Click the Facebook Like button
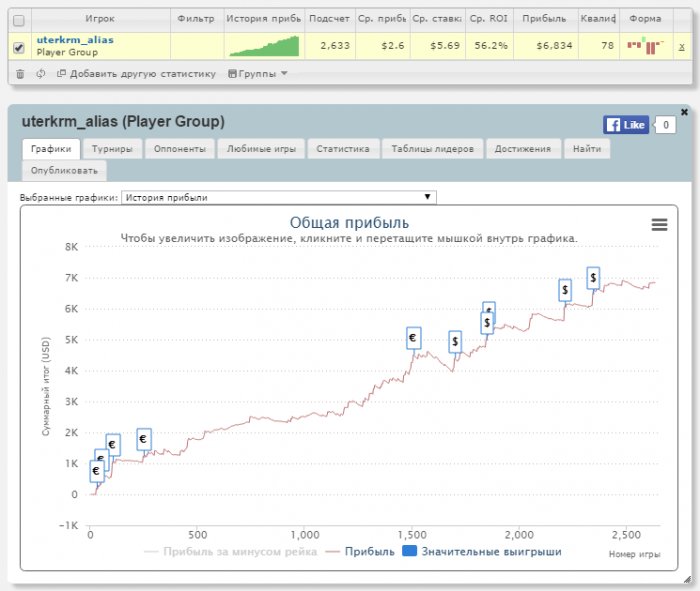Screen dimensions: 700x591 [x=626, y=125]
